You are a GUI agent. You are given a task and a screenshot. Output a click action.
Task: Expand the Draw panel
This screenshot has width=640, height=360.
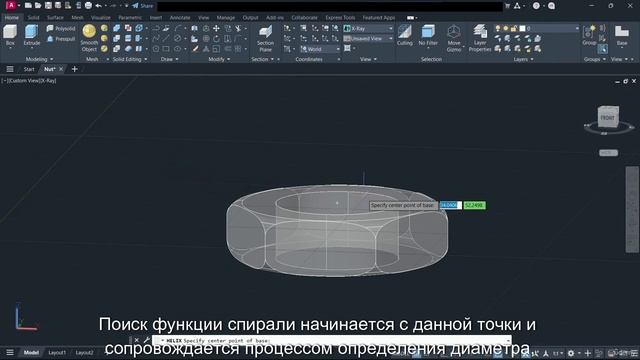[169, 59]
